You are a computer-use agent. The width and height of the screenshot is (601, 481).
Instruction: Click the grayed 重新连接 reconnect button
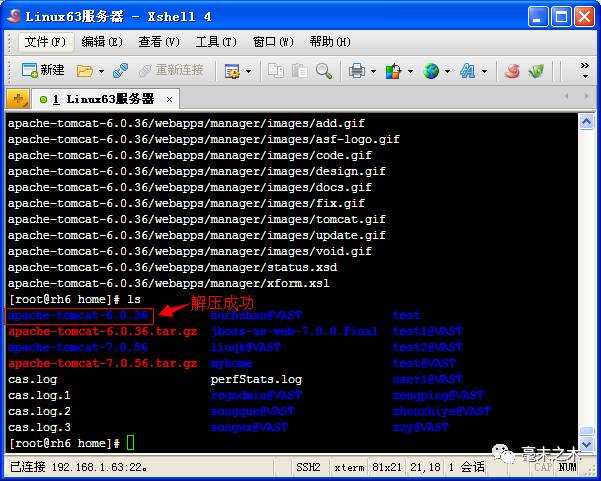(x=171, y=71)
